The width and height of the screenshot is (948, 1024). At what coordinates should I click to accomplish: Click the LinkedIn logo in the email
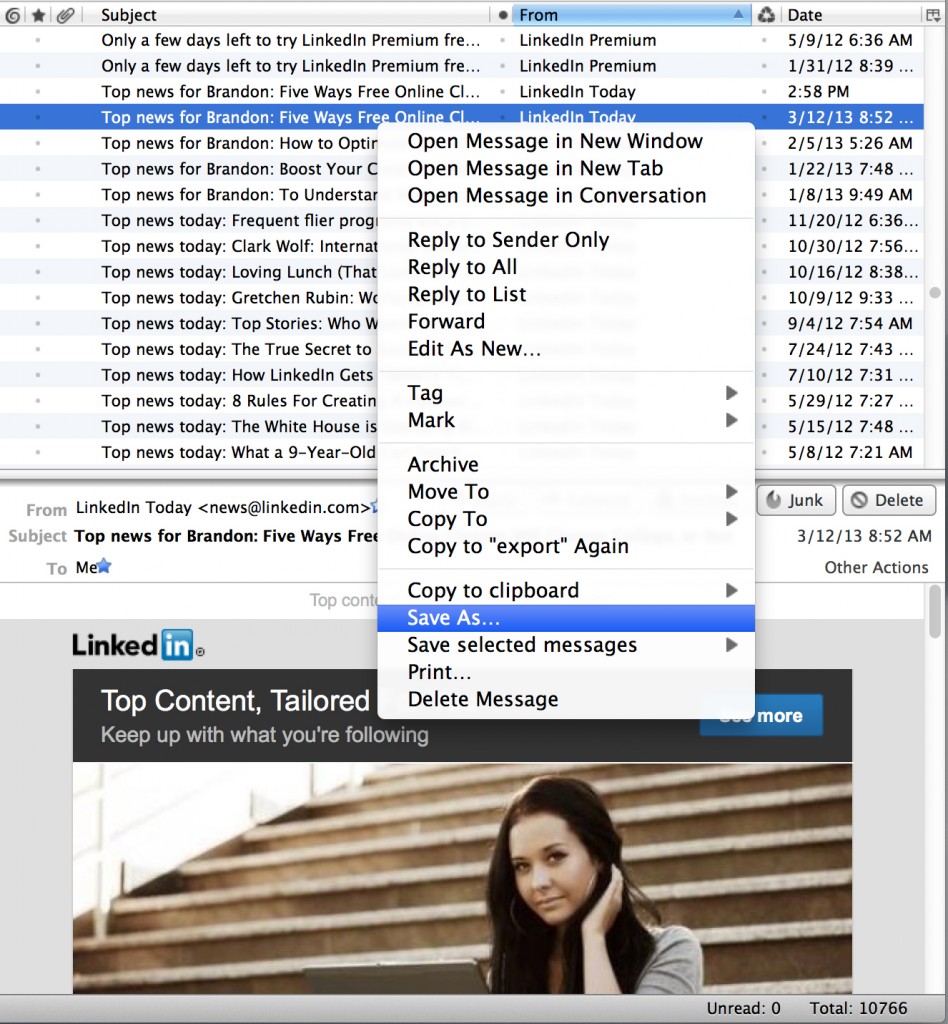click(138, 645)
